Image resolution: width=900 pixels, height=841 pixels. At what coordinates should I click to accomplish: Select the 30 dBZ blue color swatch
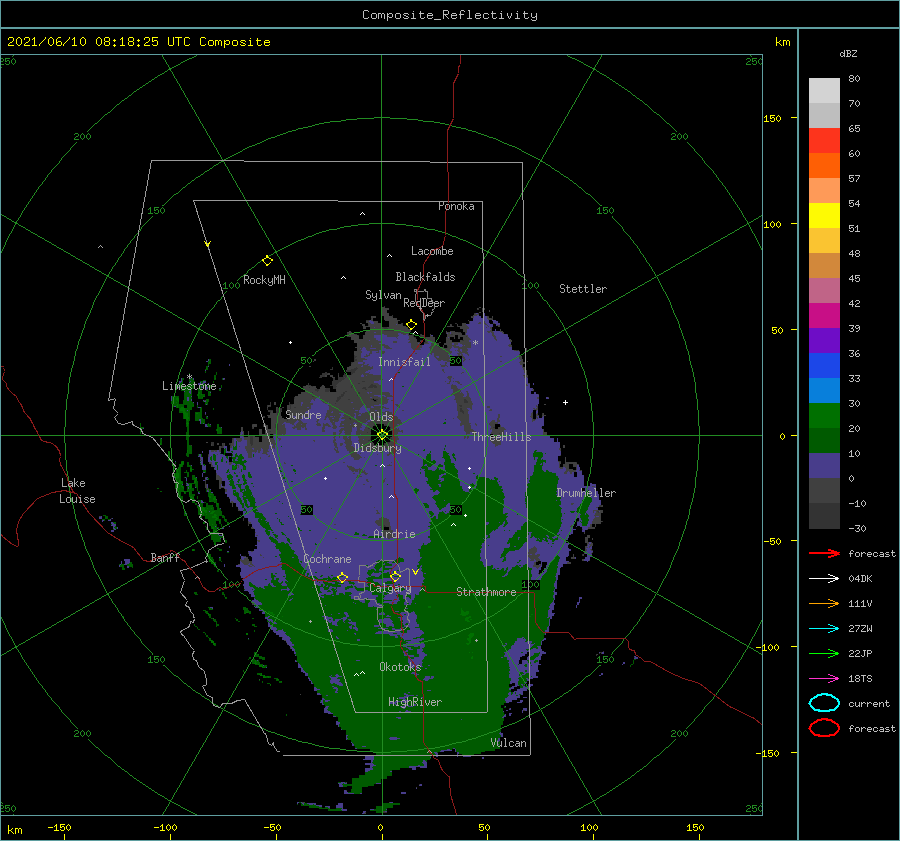coord(824,390)
